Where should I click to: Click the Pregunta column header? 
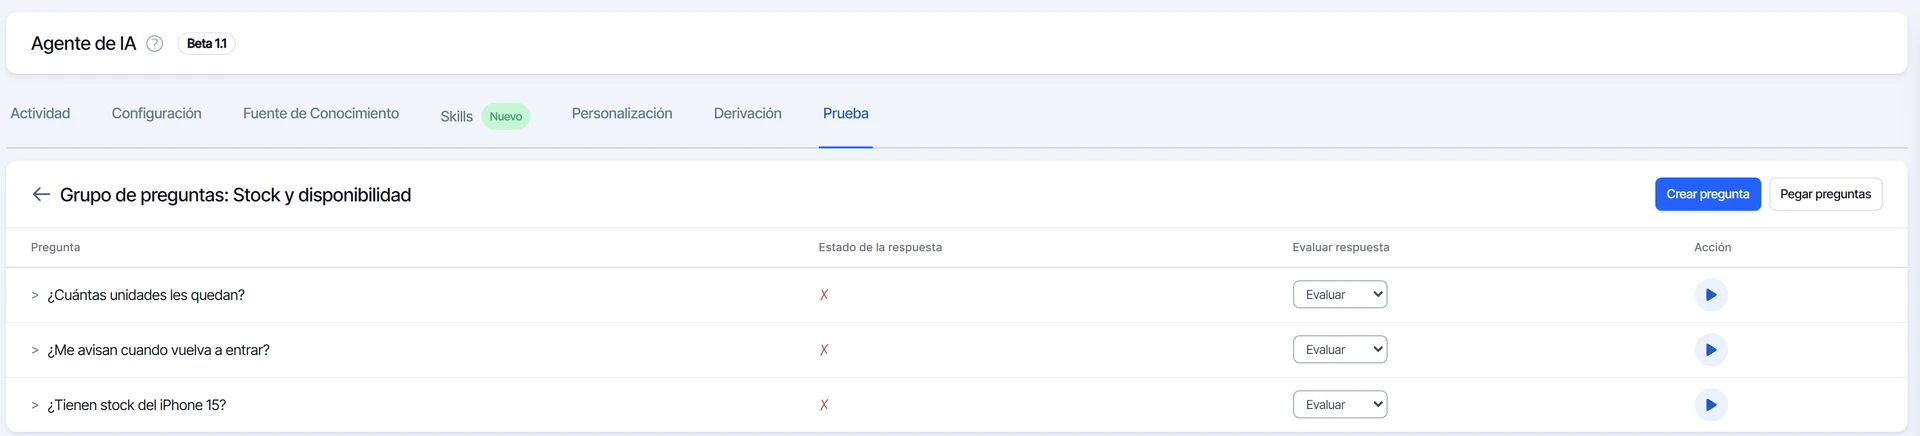56,247
